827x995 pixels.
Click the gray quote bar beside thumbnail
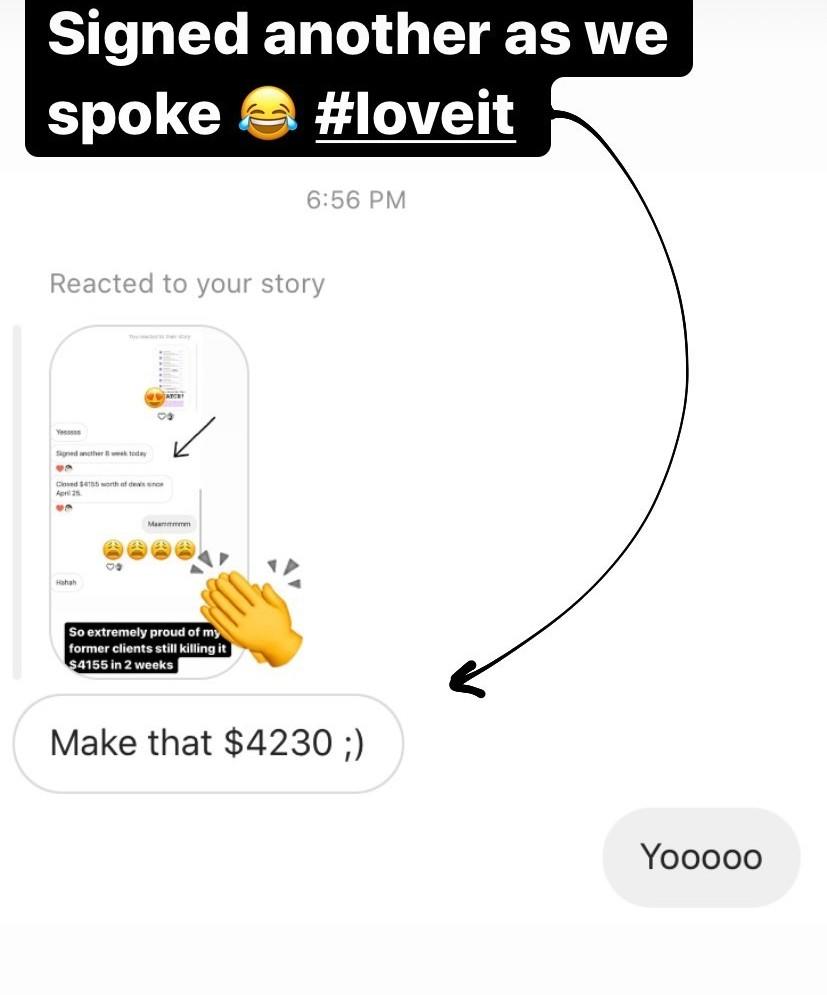tap(17, 502)
